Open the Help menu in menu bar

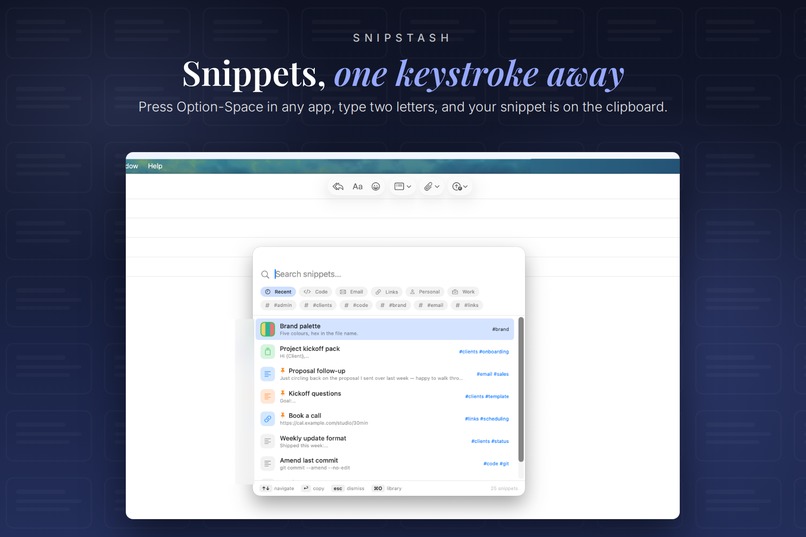[155, 166]
